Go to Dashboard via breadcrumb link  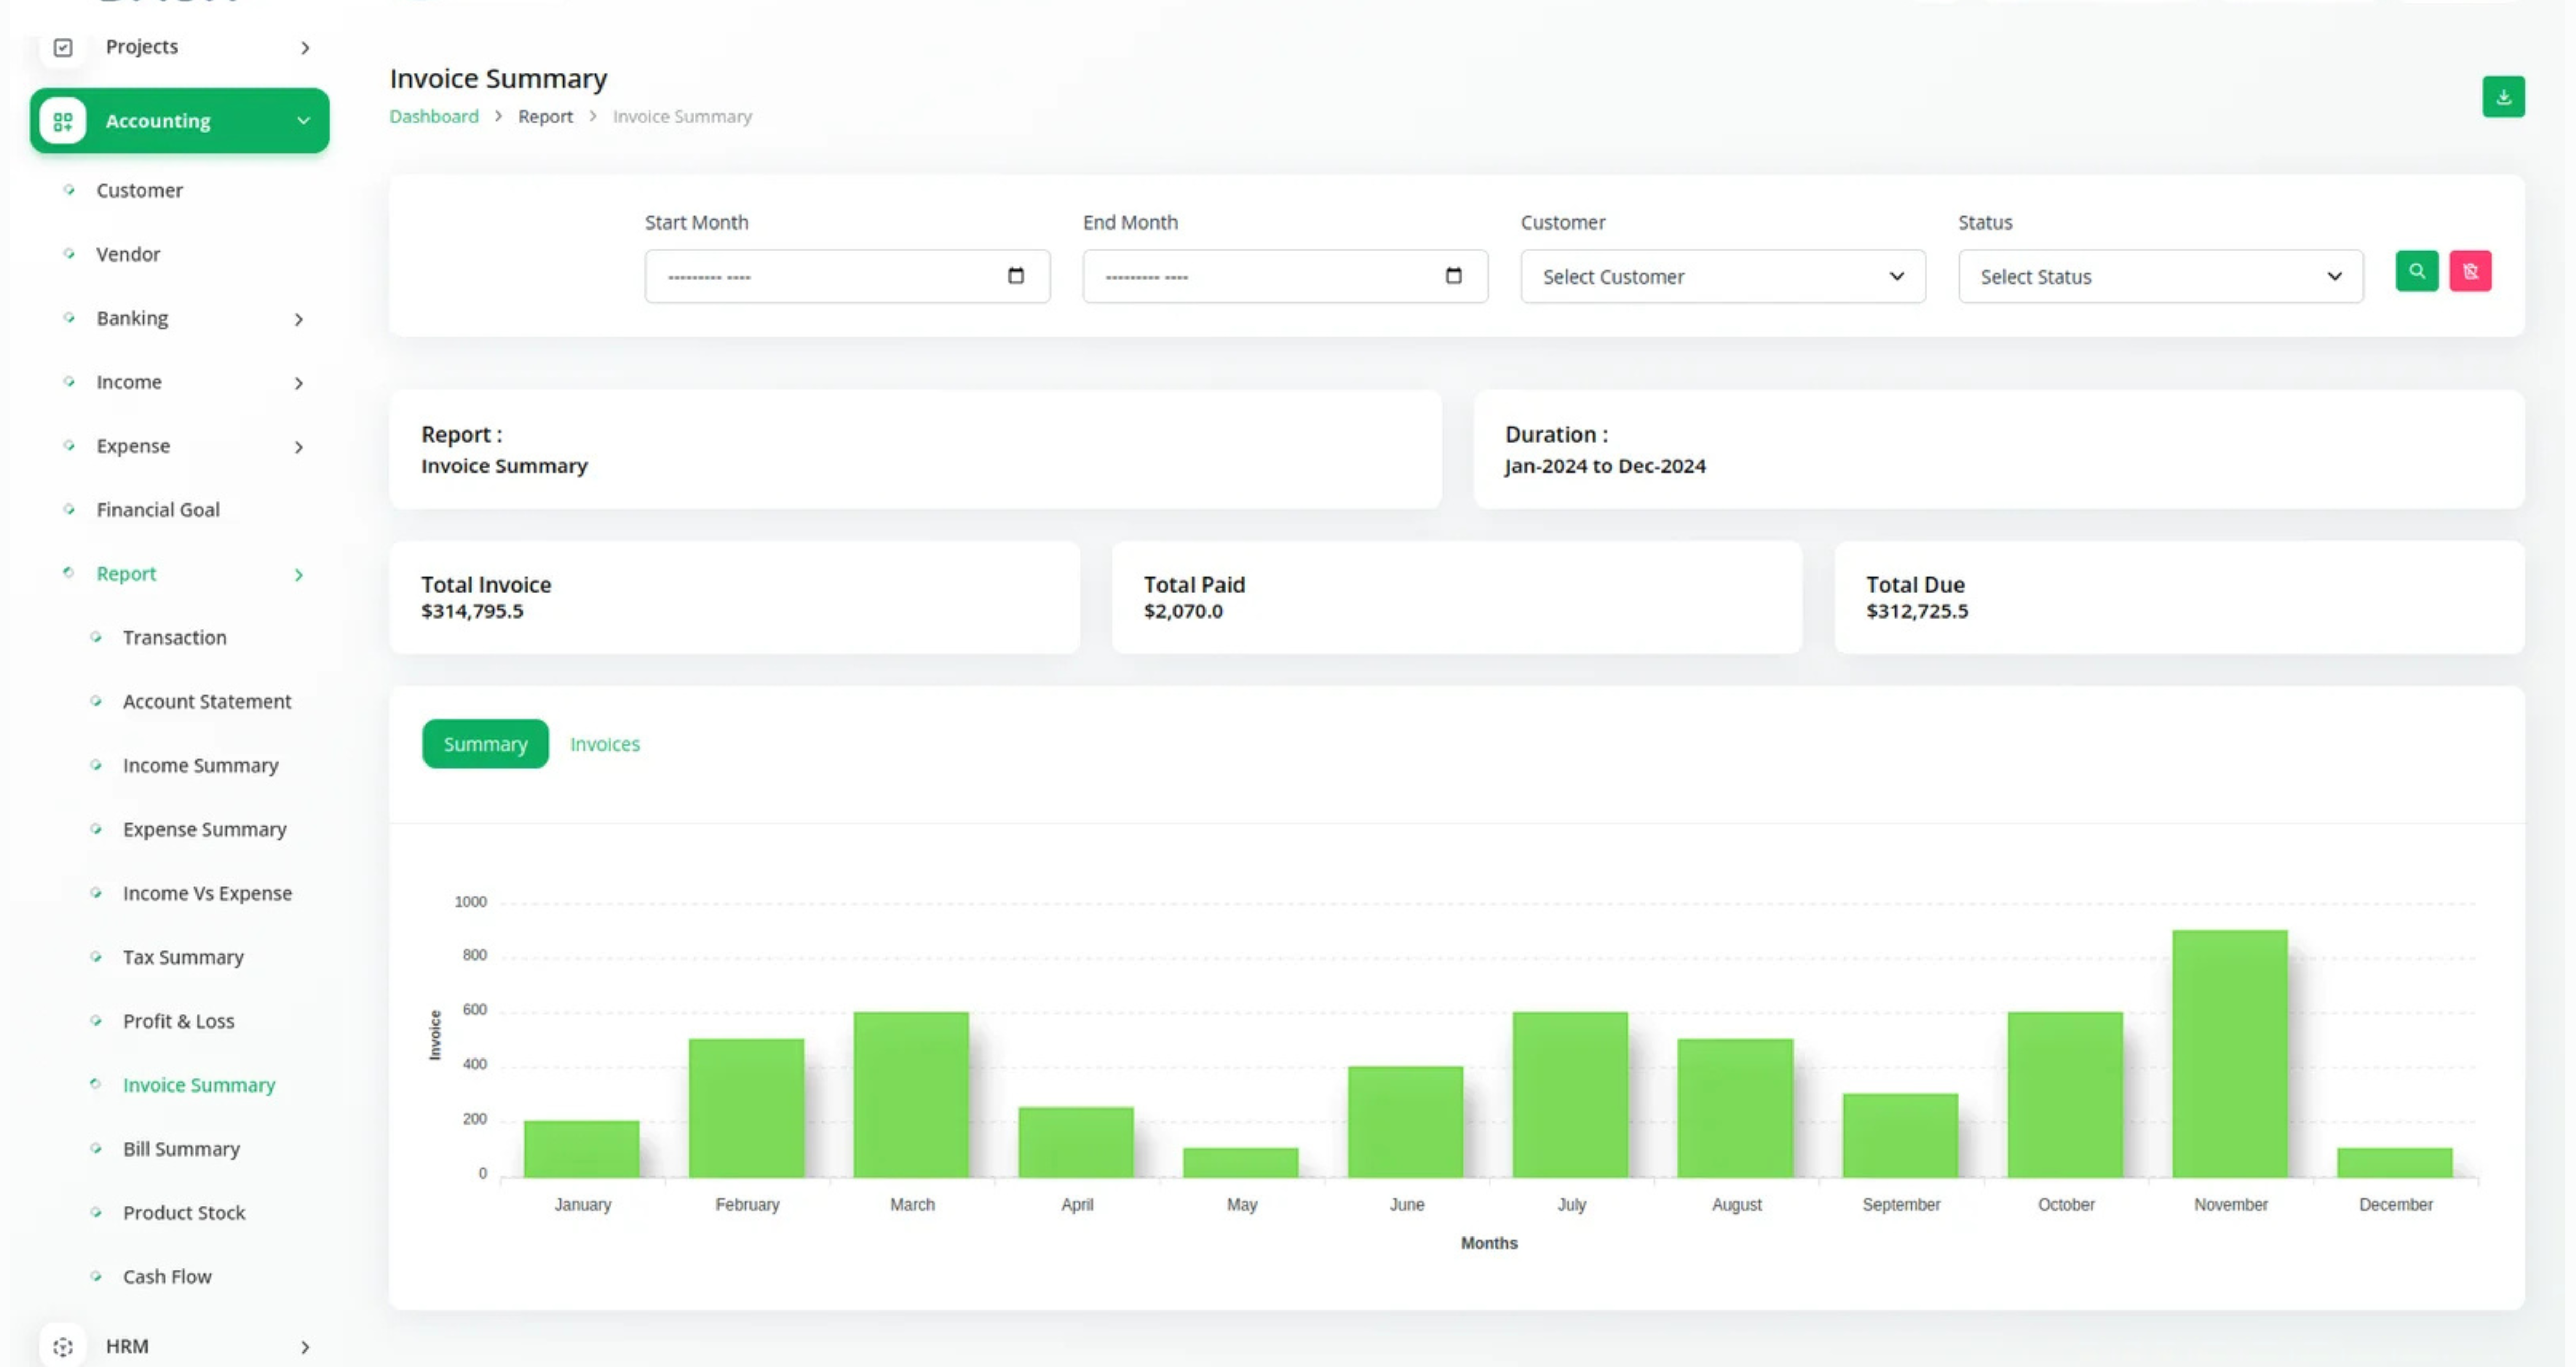[434, 116]
